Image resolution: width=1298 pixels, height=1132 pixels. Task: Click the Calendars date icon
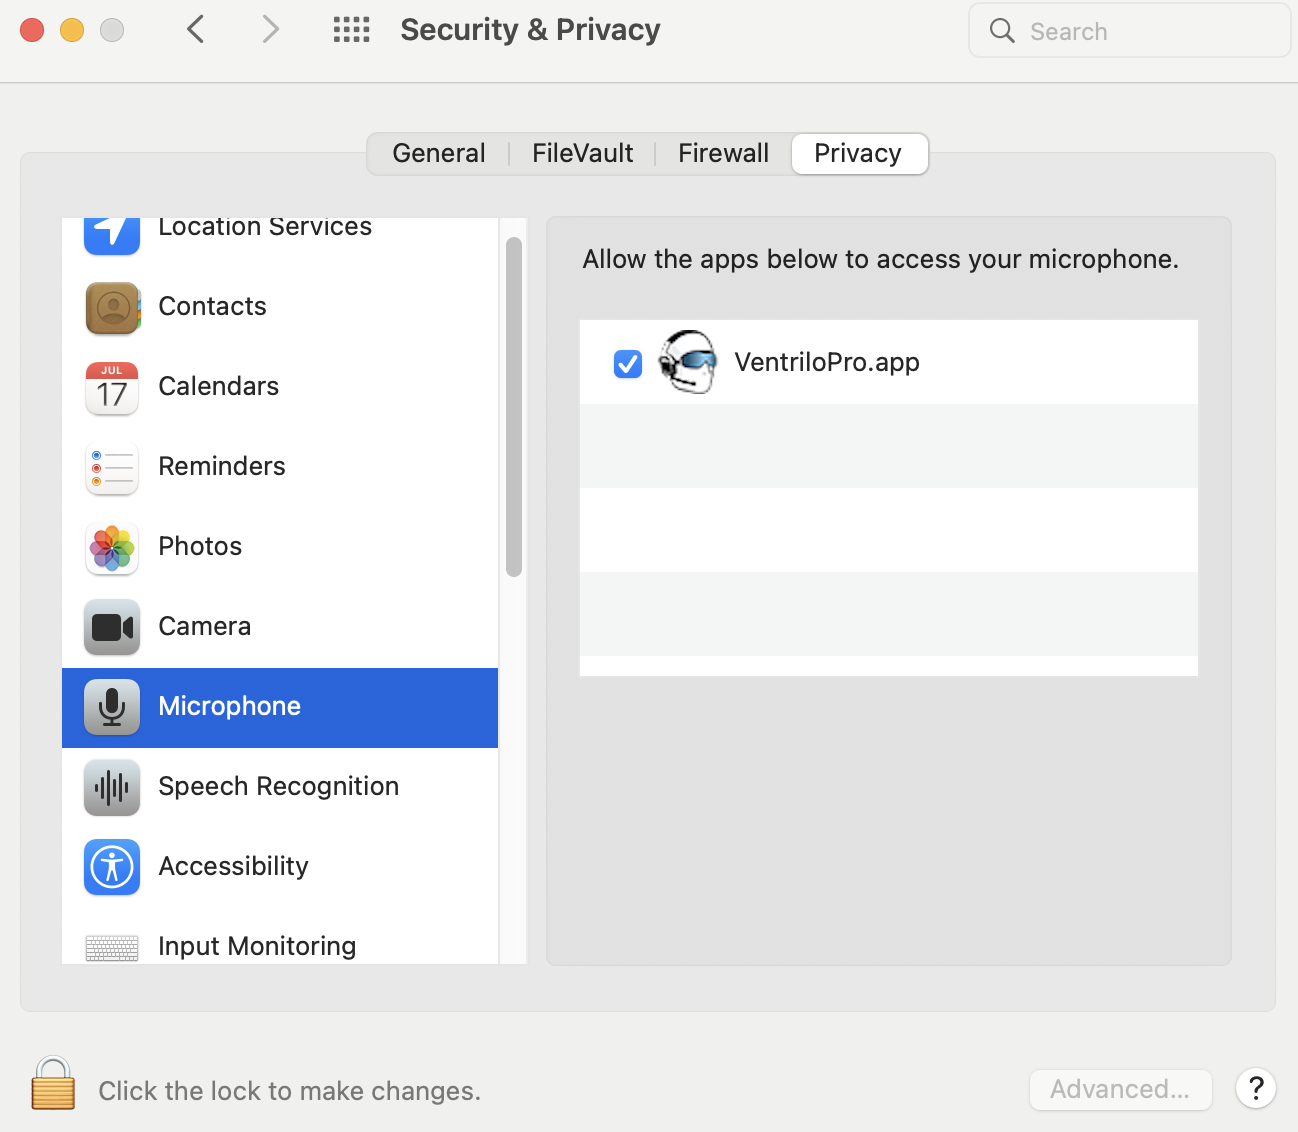(112, 387)
